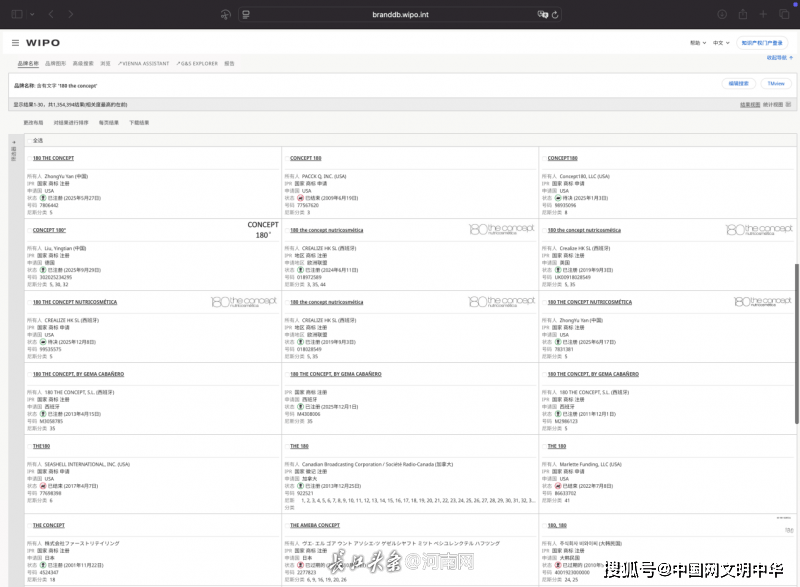Switch to the 高级搜索 tab
This screenshot has width=800, height=587.
point(82,63)
